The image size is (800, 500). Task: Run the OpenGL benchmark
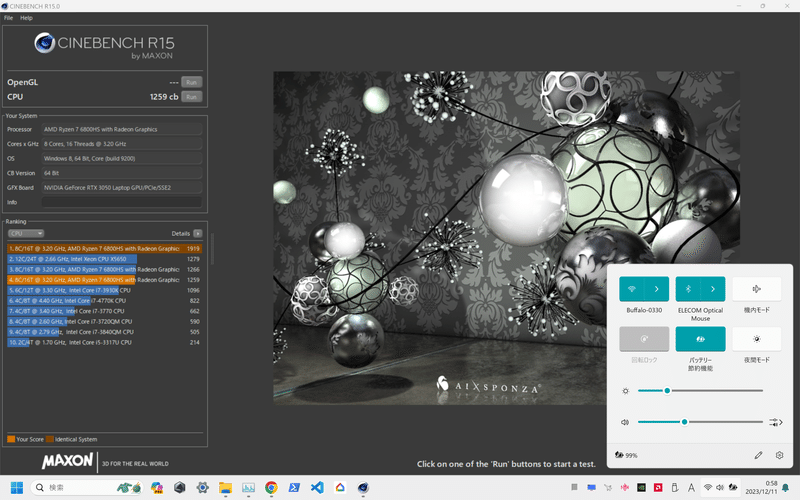(x=191, y=82)
